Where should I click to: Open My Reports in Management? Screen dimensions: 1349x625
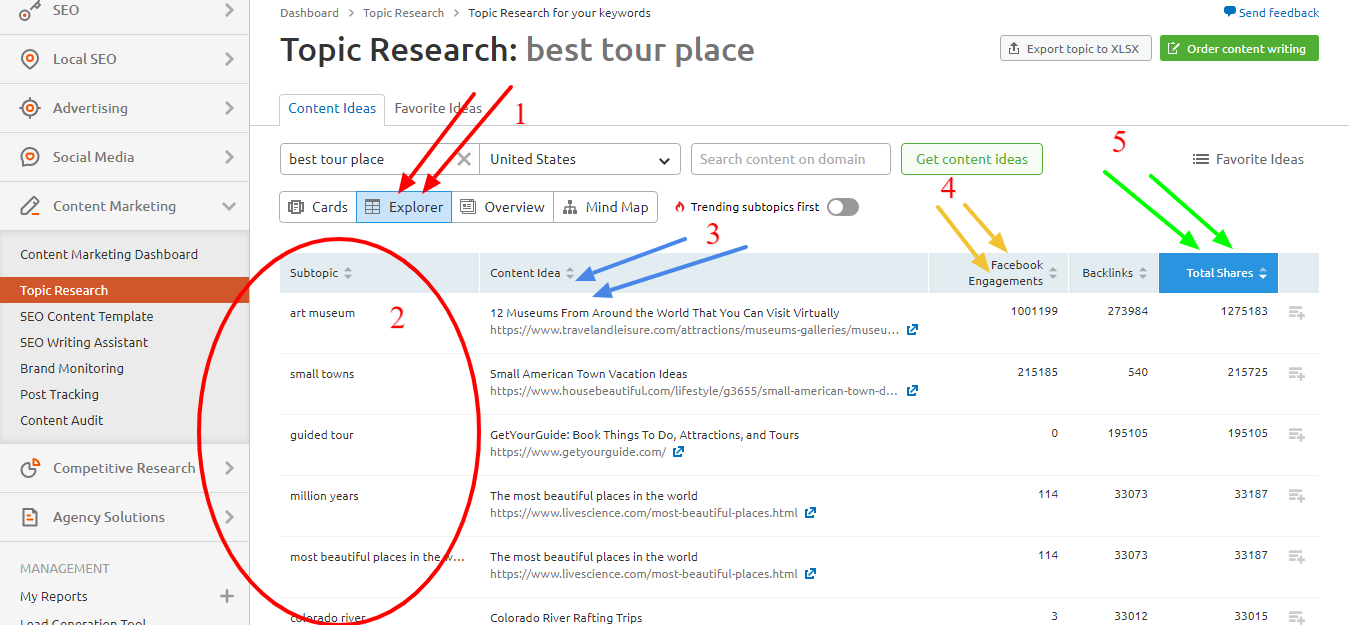tap(54, 596)
